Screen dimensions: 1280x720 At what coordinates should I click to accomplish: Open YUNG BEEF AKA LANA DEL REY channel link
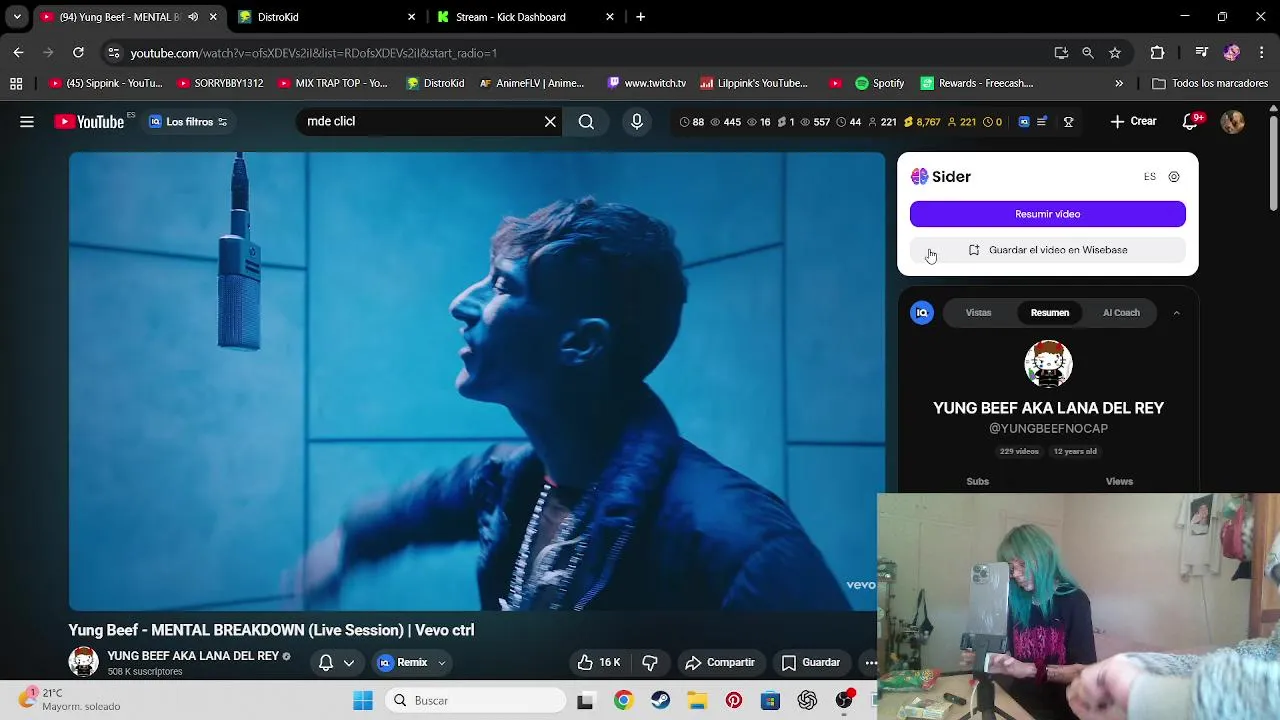193,656
